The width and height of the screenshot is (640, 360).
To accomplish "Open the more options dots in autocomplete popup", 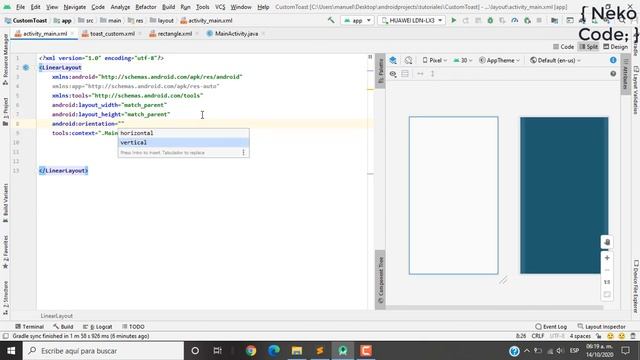I will [243, 152].
